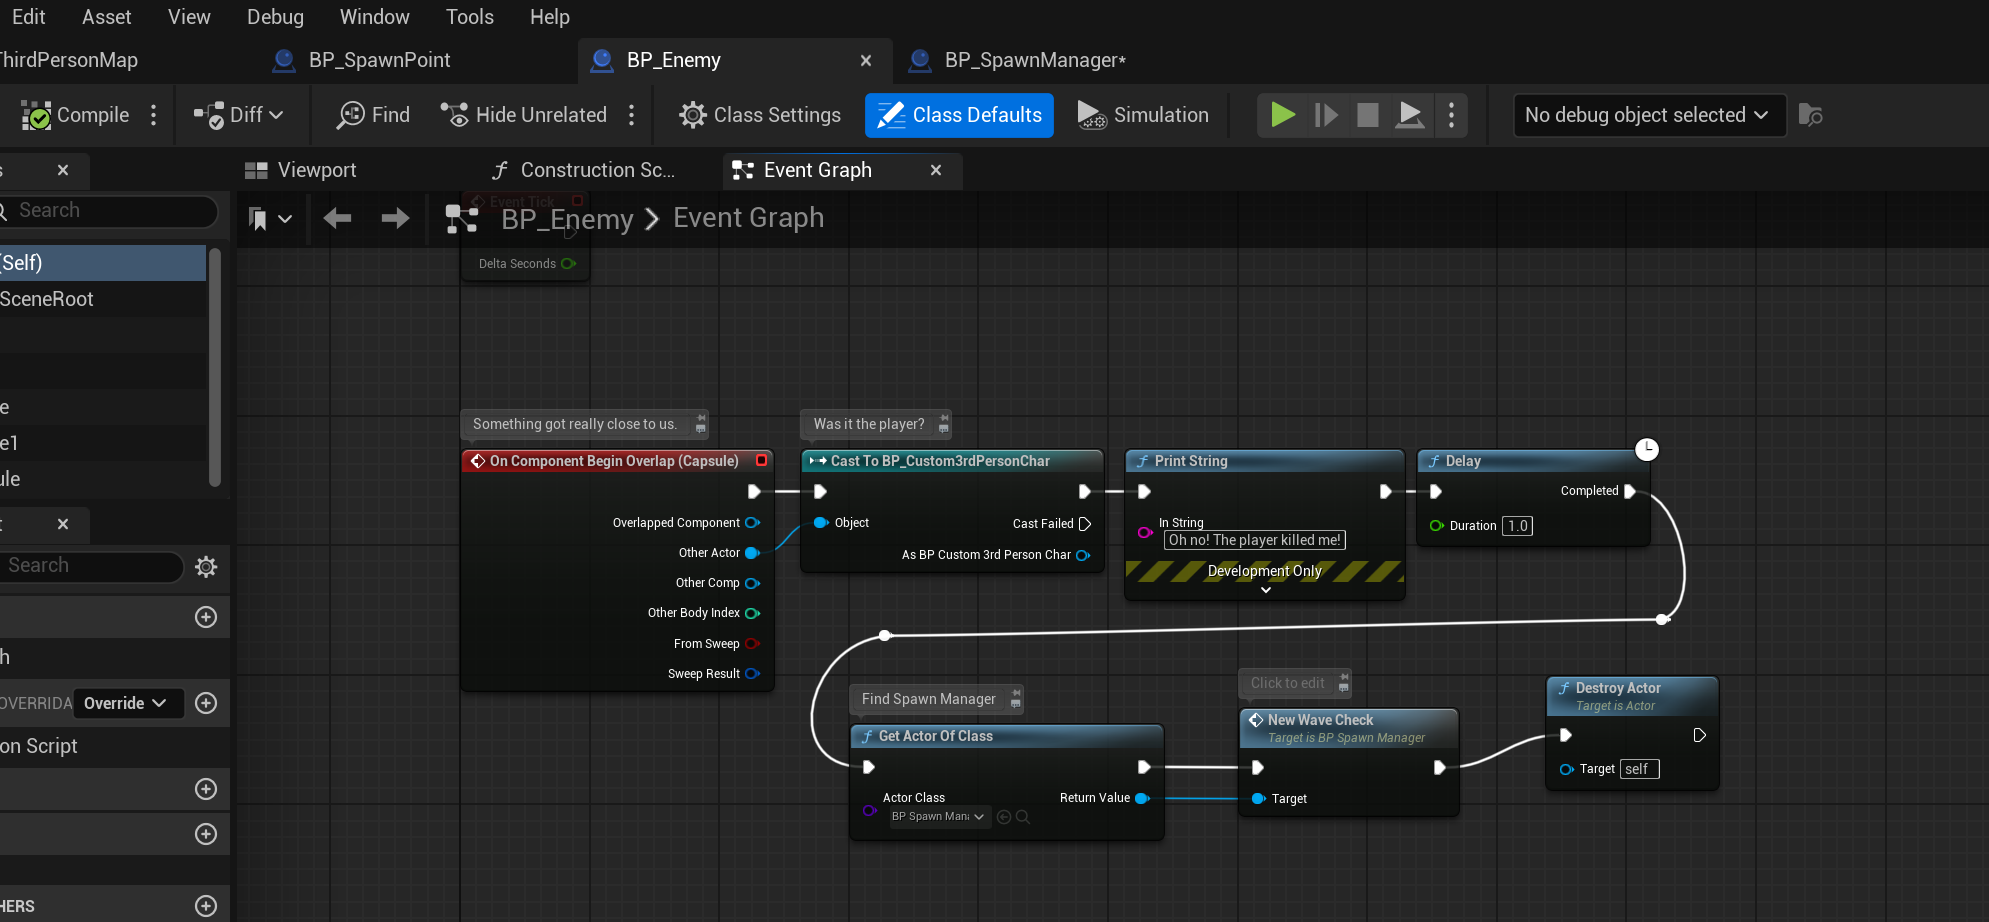This screenshot has width=1989, height=922.
Task: Stop play session
Action: point(1368,115)
